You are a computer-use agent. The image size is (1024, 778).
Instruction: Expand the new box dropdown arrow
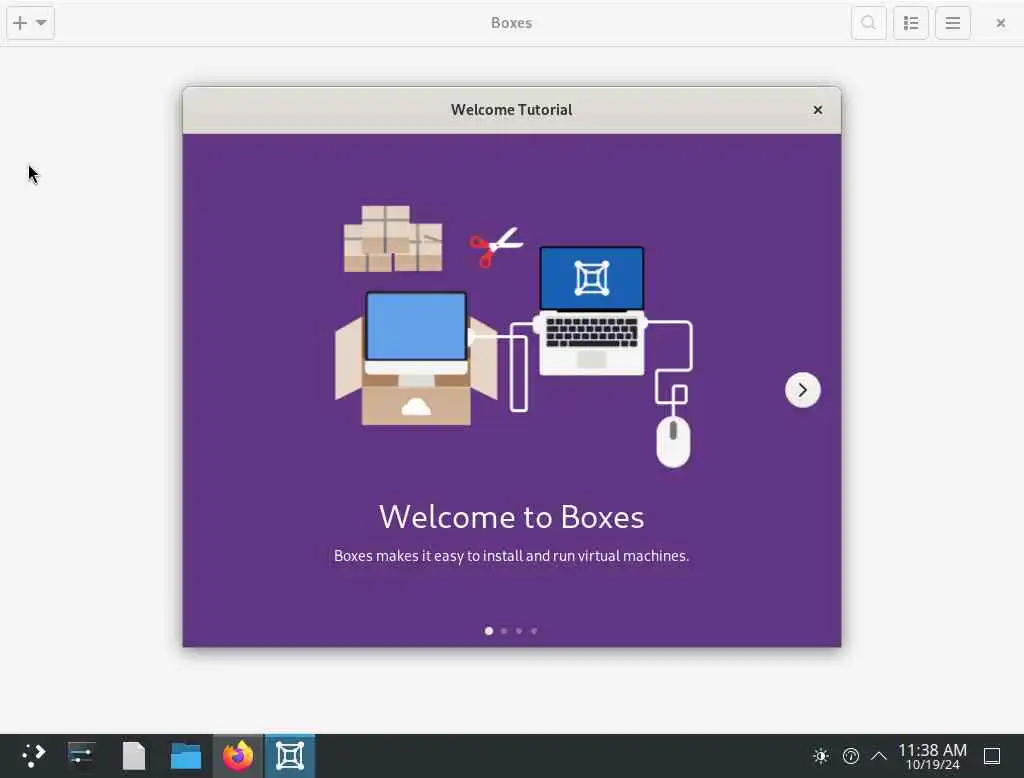(41, 23)
